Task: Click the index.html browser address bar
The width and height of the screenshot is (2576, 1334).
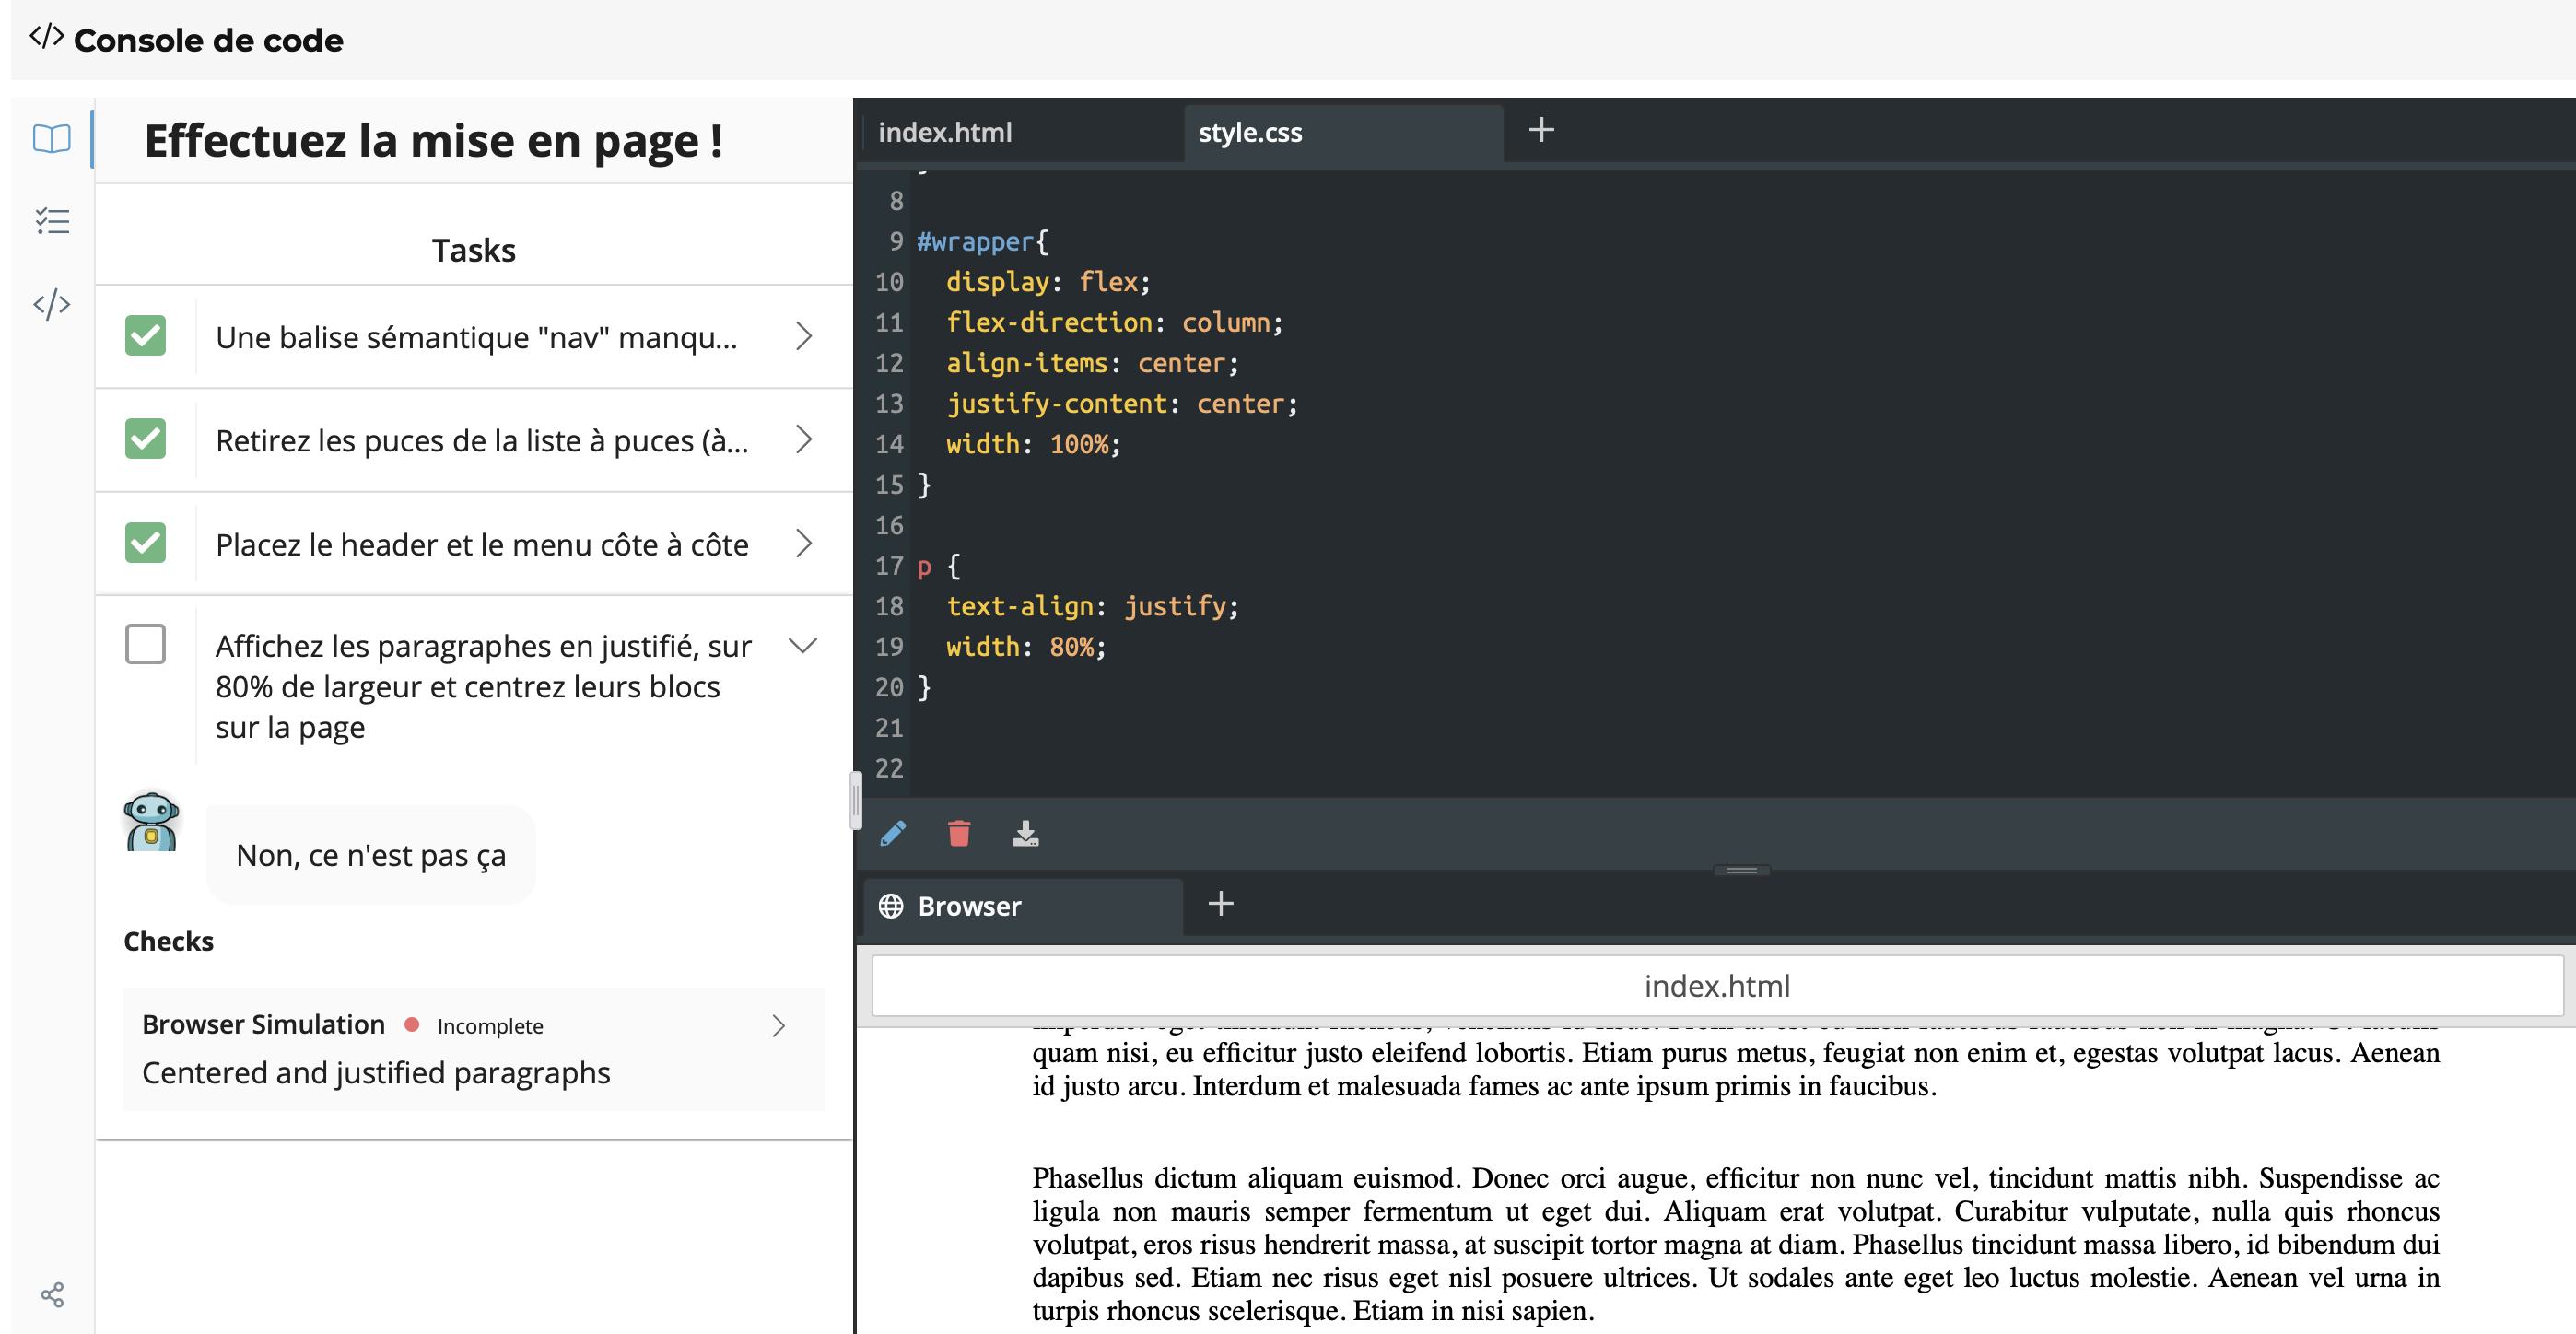Action: tap(1716, 985)
